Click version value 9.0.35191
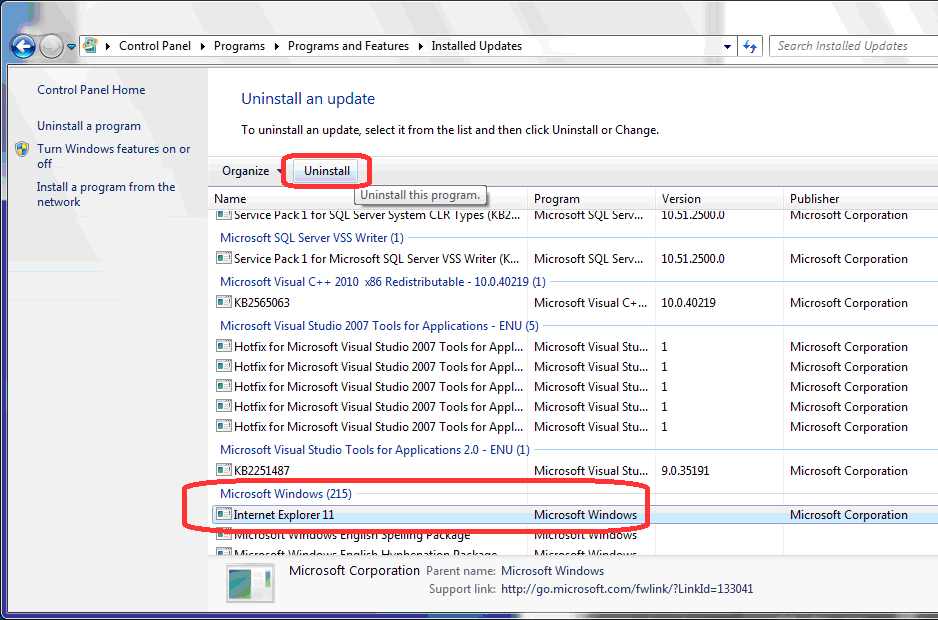This screenshot has height=620, width=938. point(685,471)
